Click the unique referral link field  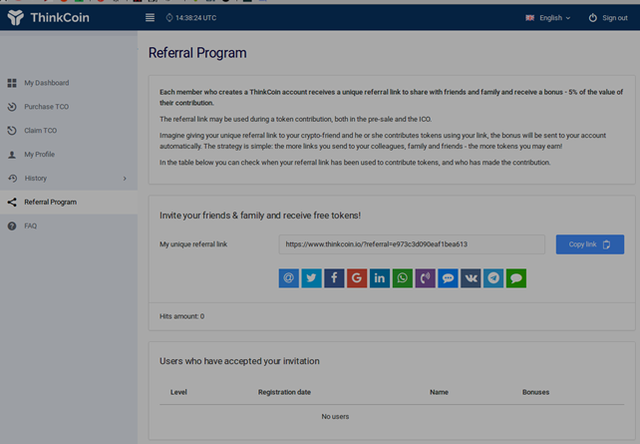(412, 244)
